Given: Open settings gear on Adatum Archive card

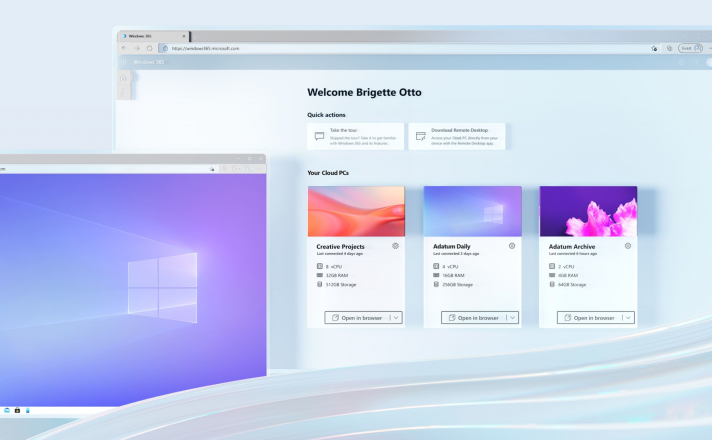Looking at the screenshot, I should tap(628, 246).
